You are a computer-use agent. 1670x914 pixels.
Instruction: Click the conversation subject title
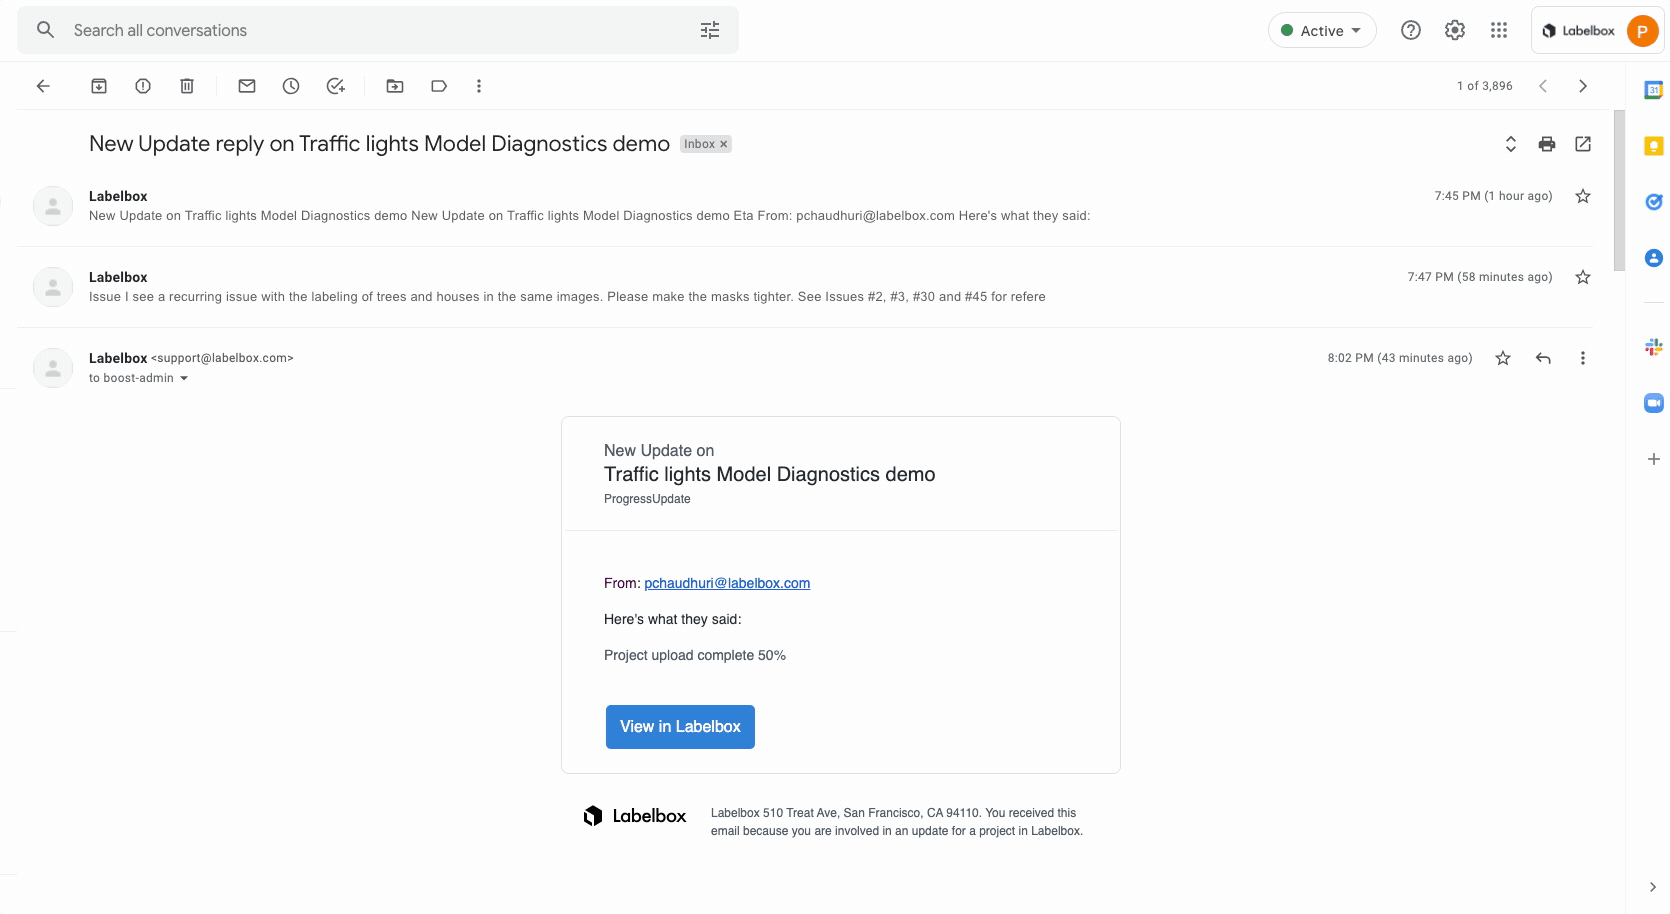coord(379,144)
